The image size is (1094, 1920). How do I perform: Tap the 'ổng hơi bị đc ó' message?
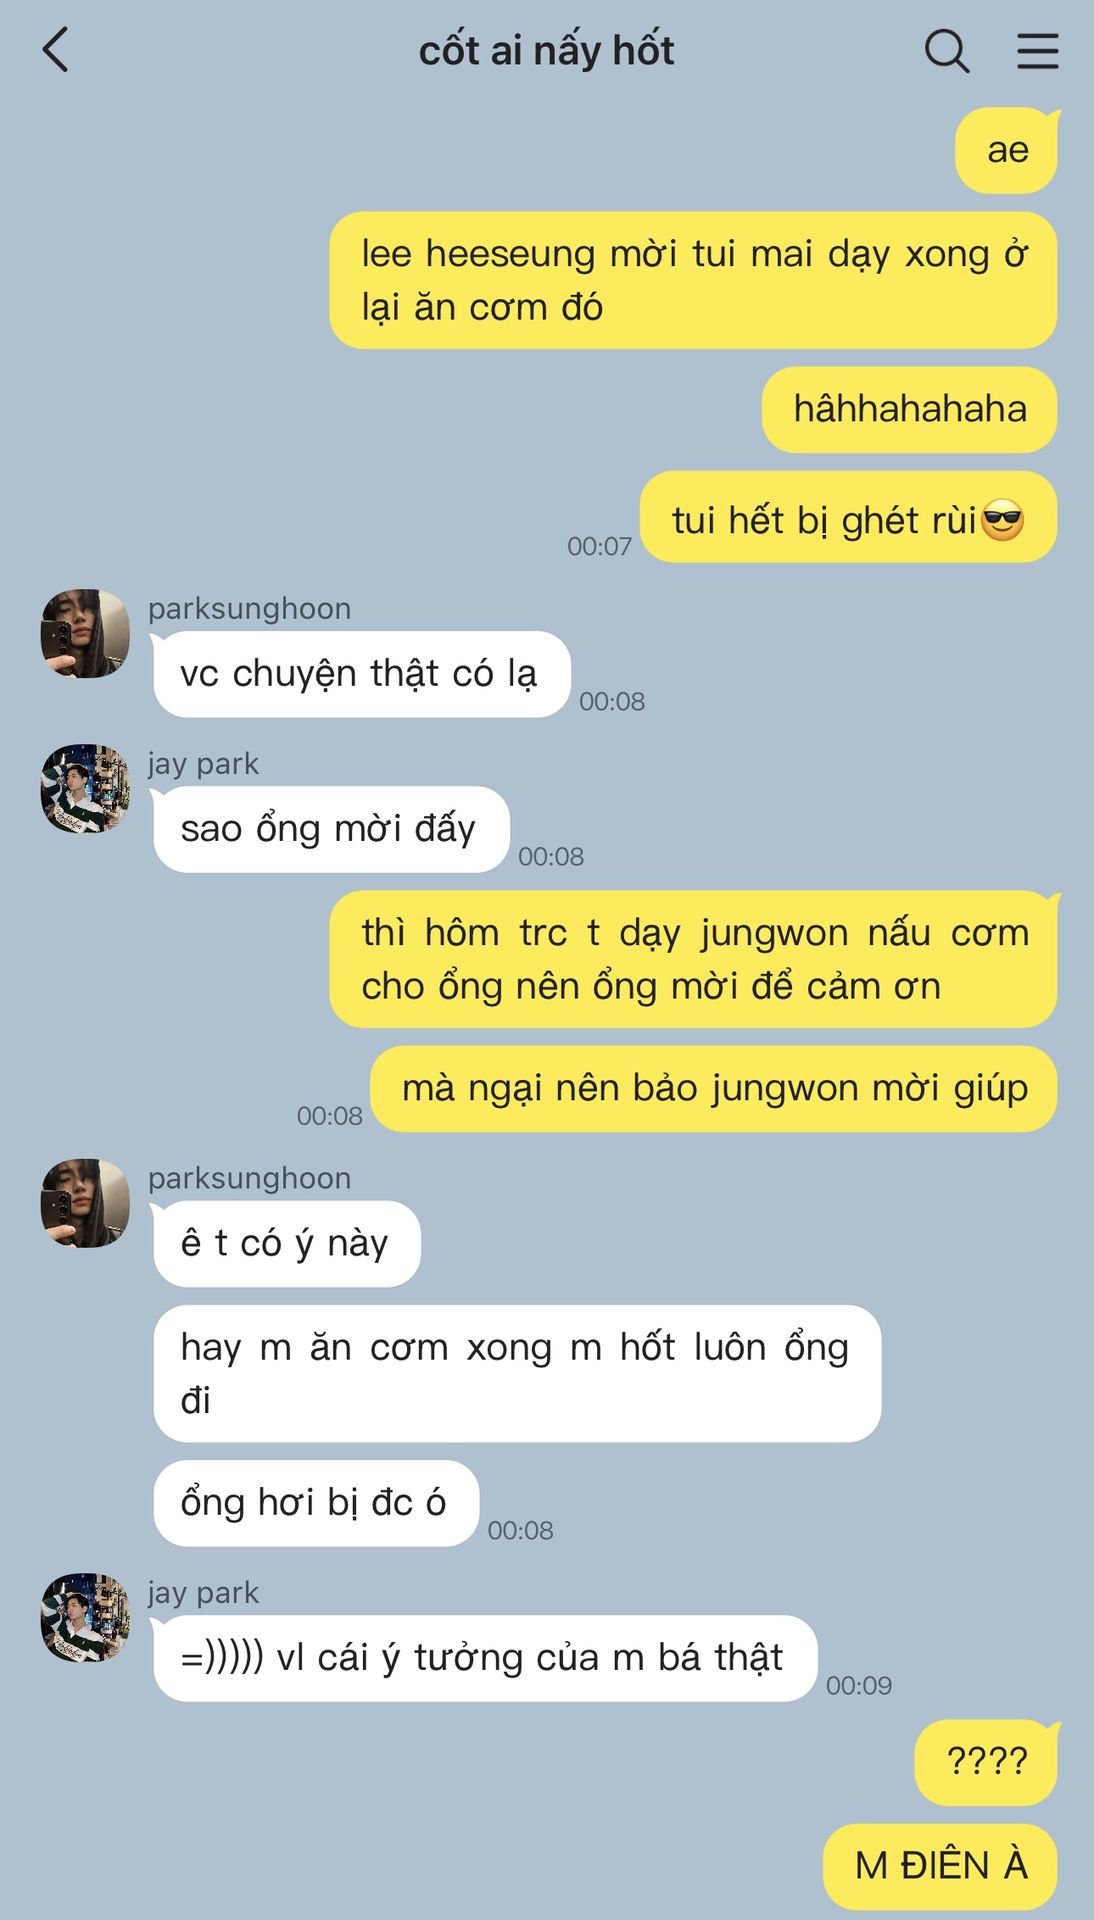click(x=316, y=1503)
